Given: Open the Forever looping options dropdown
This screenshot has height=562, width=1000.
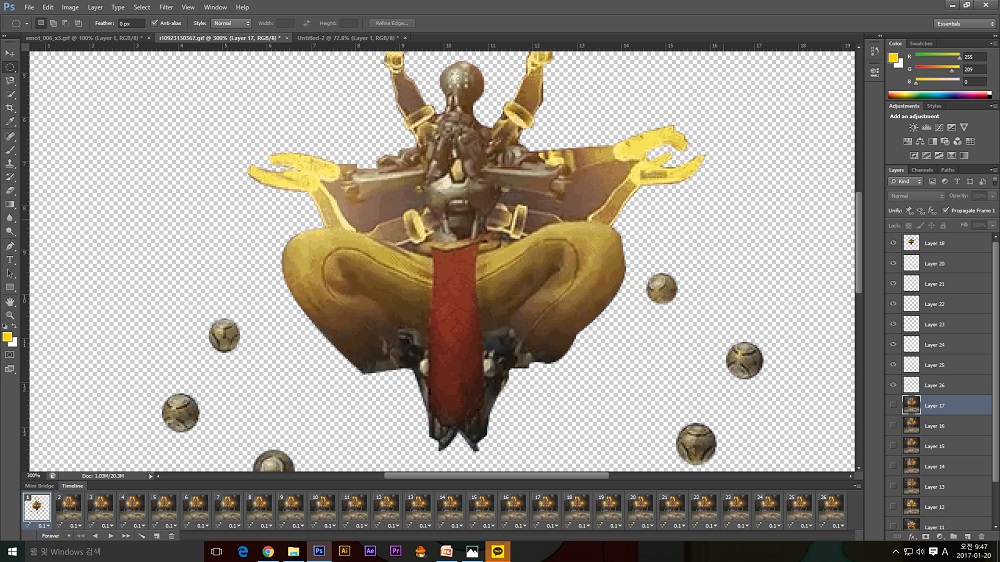Looking at the screenshot, I should [x=56, y=536].
